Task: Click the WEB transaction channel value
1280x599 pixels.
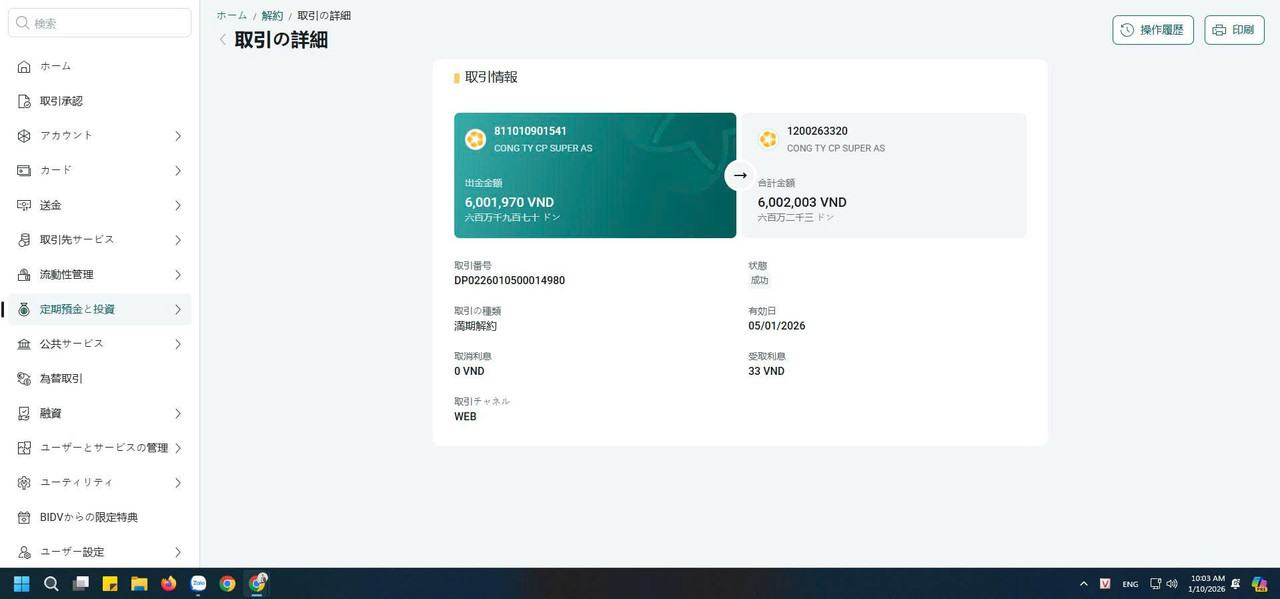Action: coord(465,416)
